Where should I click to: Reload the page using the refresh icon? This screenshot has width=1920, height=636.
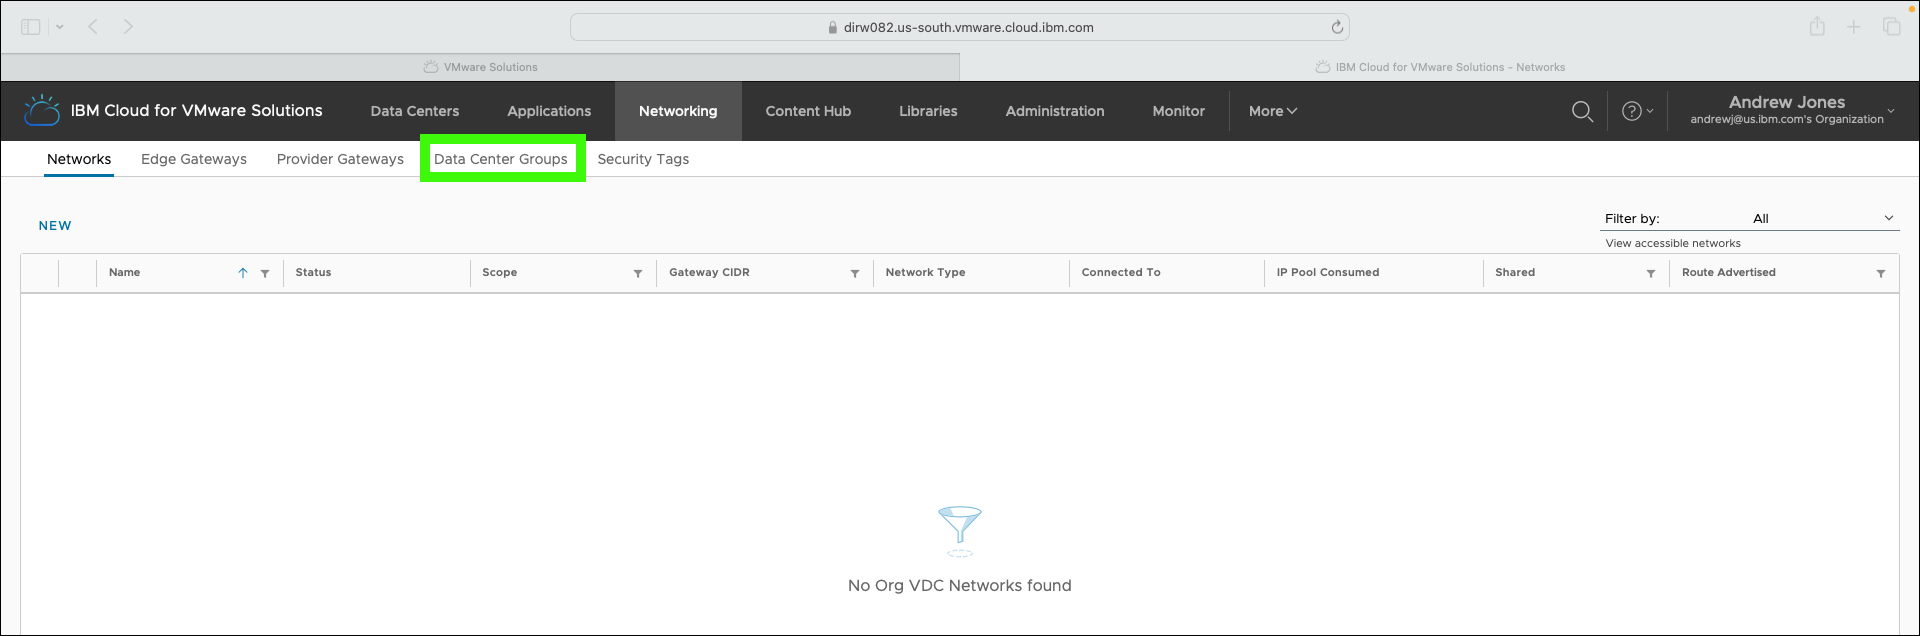click(x=1337, y=27)
